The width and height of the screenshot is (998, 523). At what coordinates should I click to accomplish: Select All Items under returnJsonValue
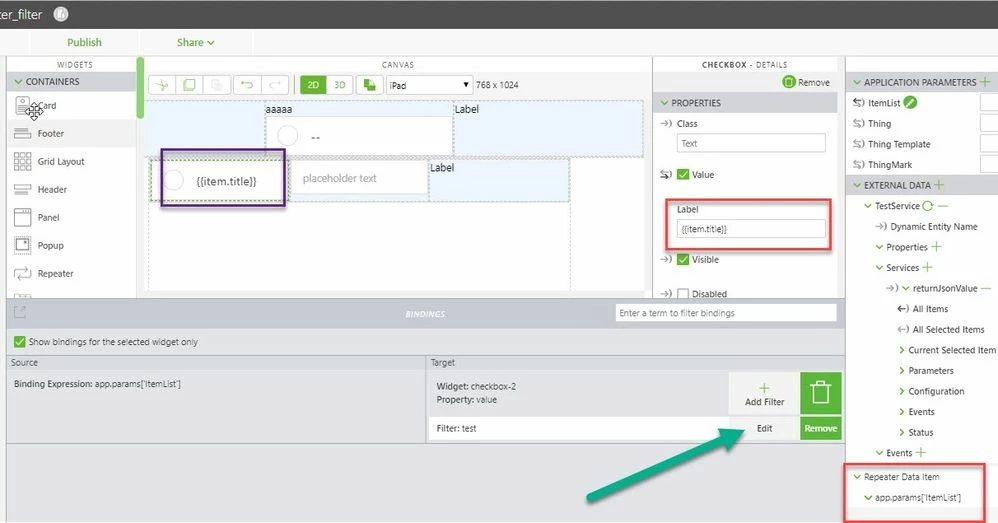pyautogui.click(x=930, y=309)
